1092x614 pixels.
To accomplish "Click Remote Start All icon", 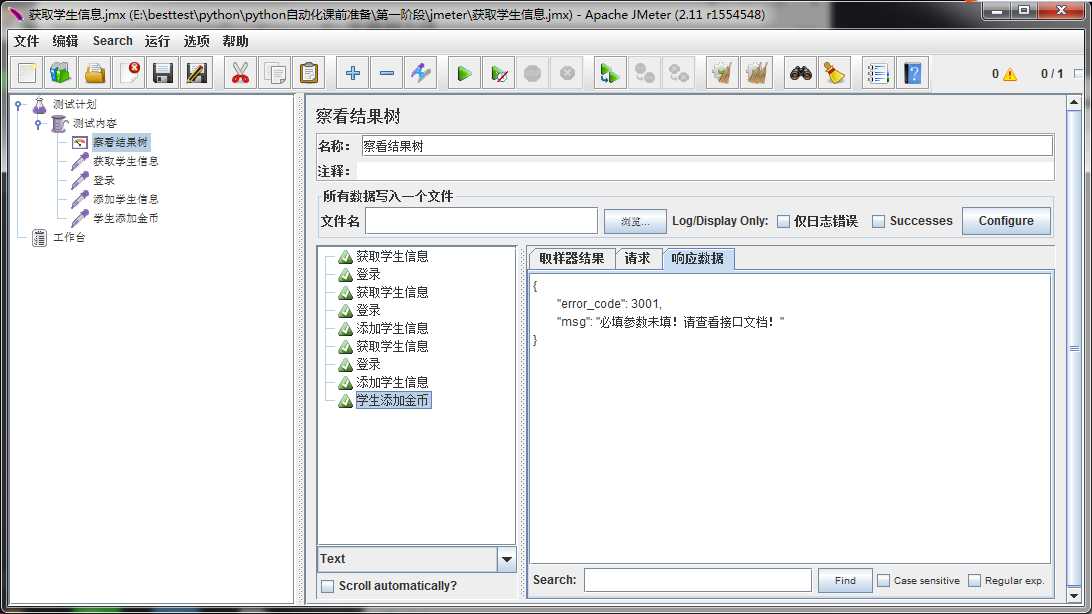I will (609, 73).
